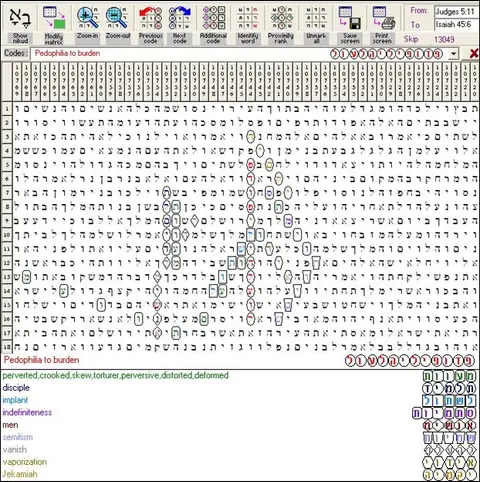Open the Proximity rank tool

281,18
